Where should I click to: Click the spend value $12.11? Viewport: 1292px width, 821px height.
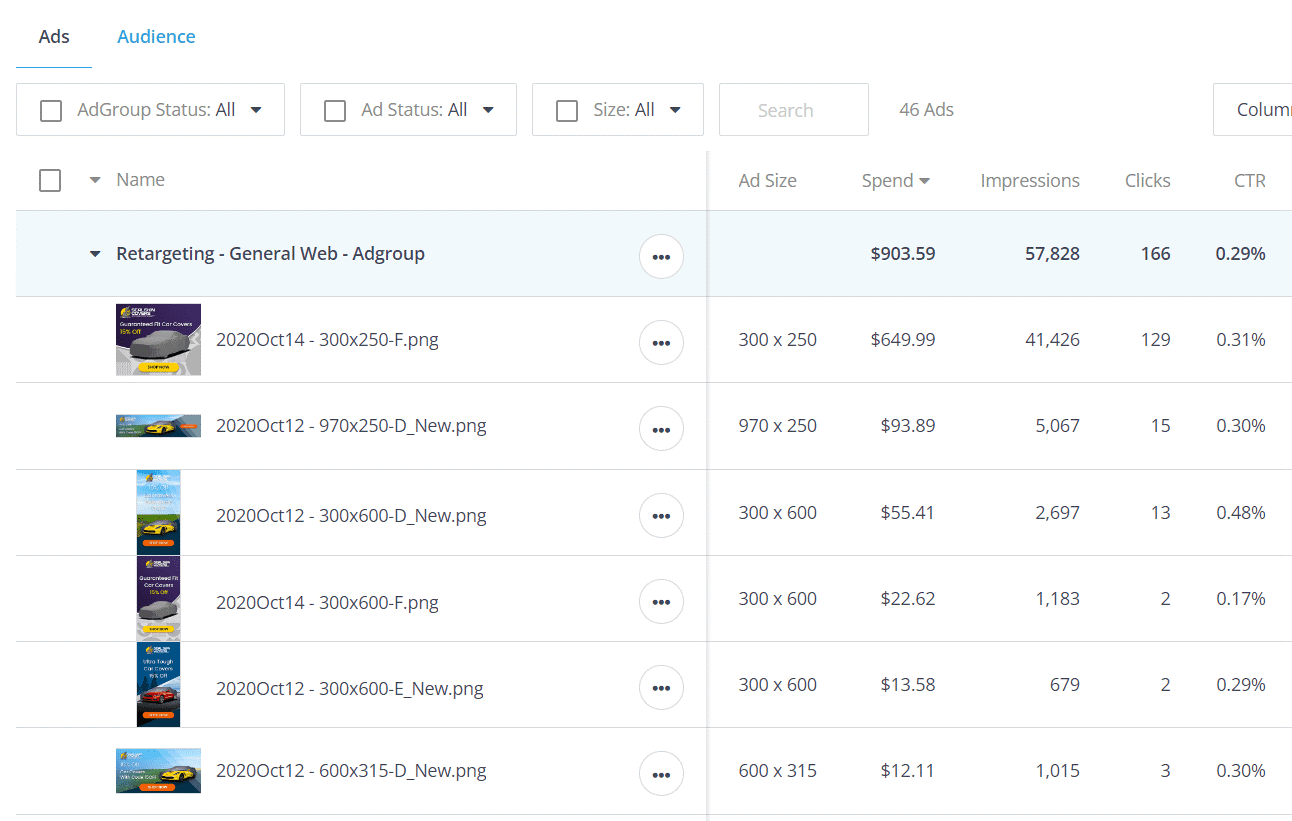point(908,771)
